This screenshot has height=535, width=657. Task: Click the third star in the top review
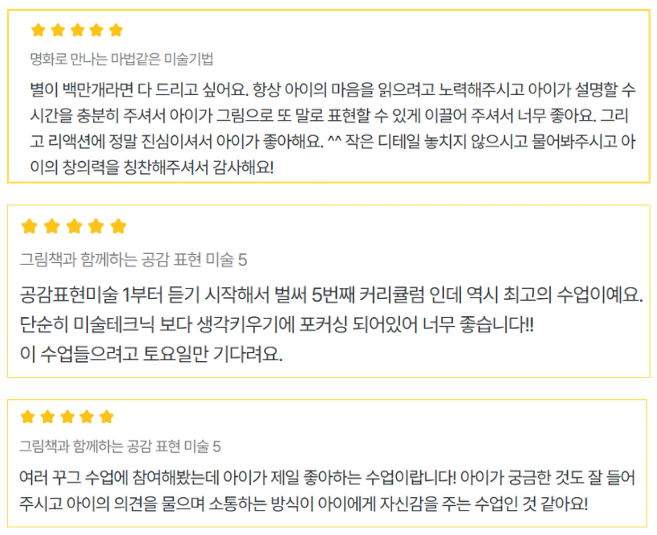click(76, 30)
